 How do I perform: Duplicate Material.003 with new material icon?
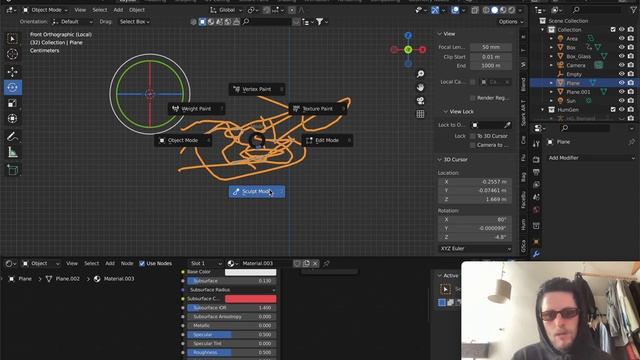coord(306,264)
